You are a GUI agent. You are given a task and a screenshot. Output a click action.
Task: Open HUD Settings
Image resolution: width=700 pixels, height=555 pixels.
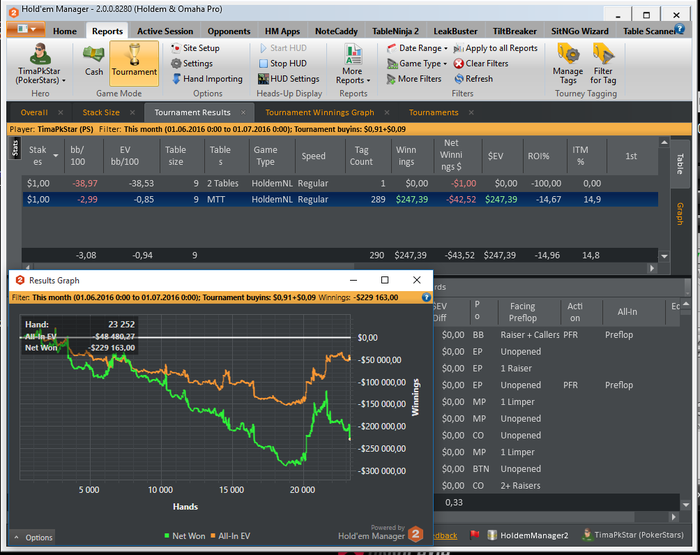289,79
